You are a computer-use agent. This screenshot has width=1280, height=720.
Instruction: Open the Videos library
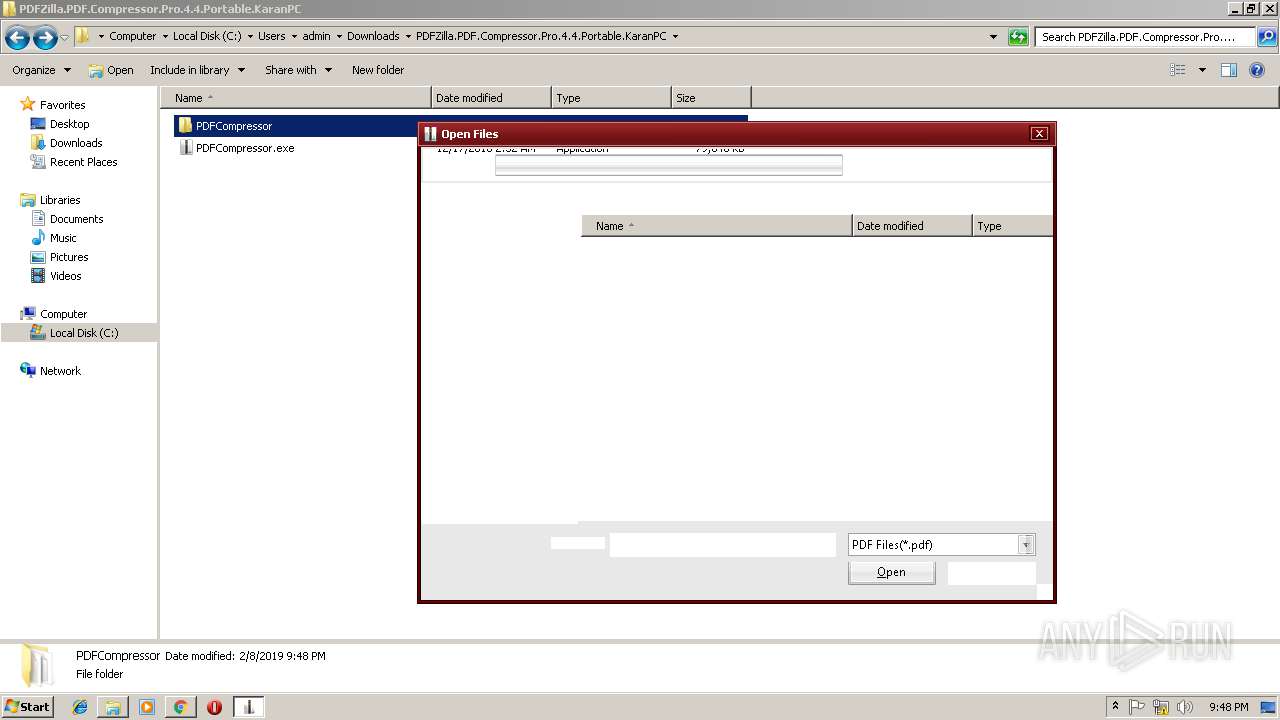click(65, 276)
